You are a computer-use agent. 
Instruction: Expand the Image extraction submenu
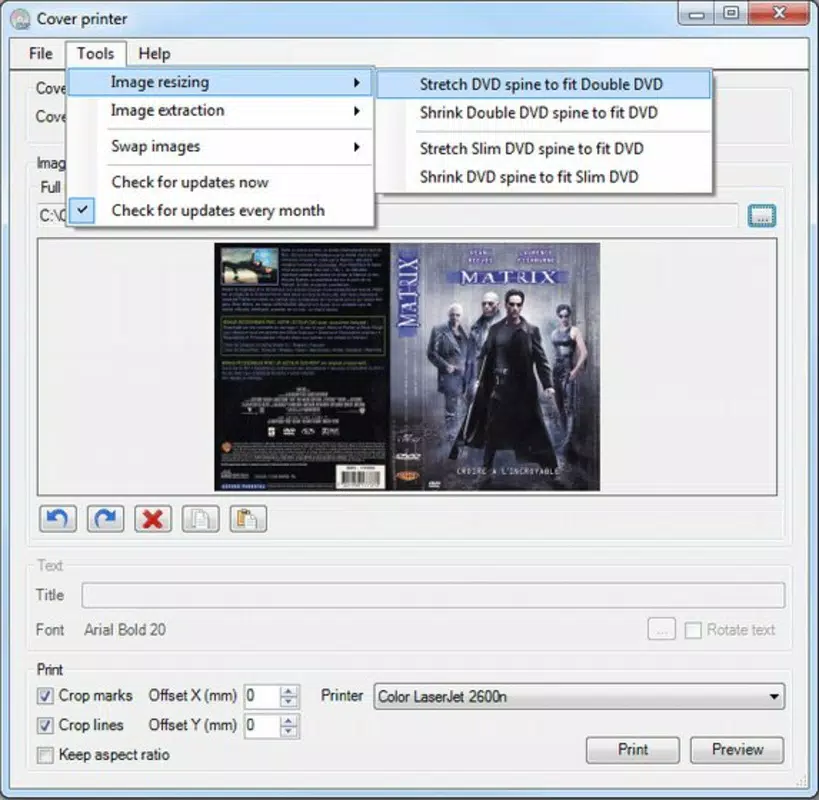point(220,111)
